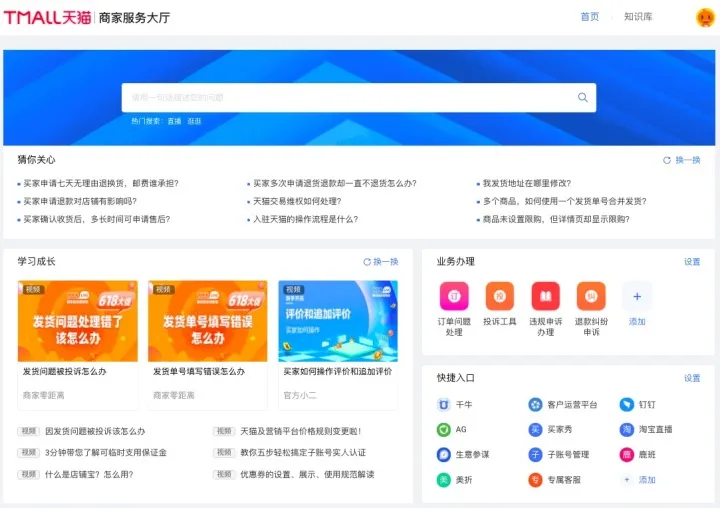Viewport: 720px width, 508px height.
Task: Open card title 买家如何操作评价和追加评价
Action: pos(338,371)
